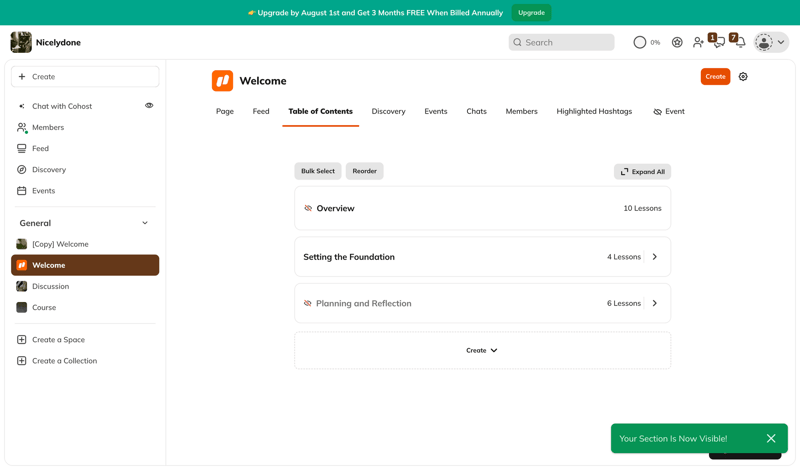Click the Discovery compass icon in sidebar
800x470 pixels.
pos(21,169)
